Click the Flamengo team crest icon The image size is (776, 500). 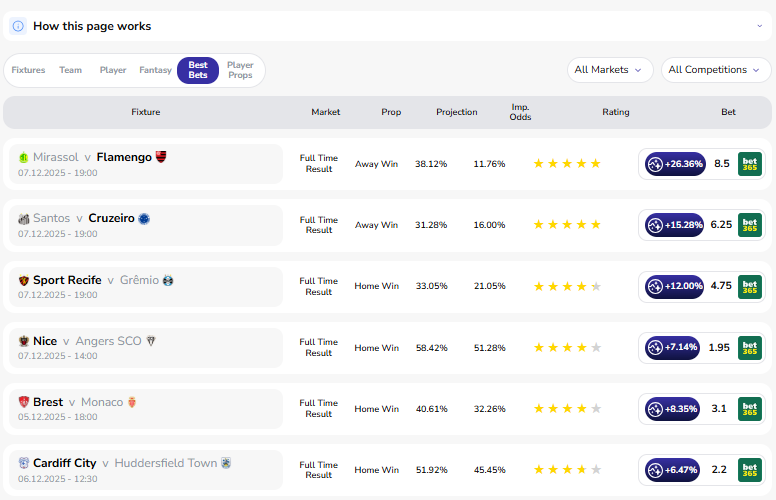(161, 157)
